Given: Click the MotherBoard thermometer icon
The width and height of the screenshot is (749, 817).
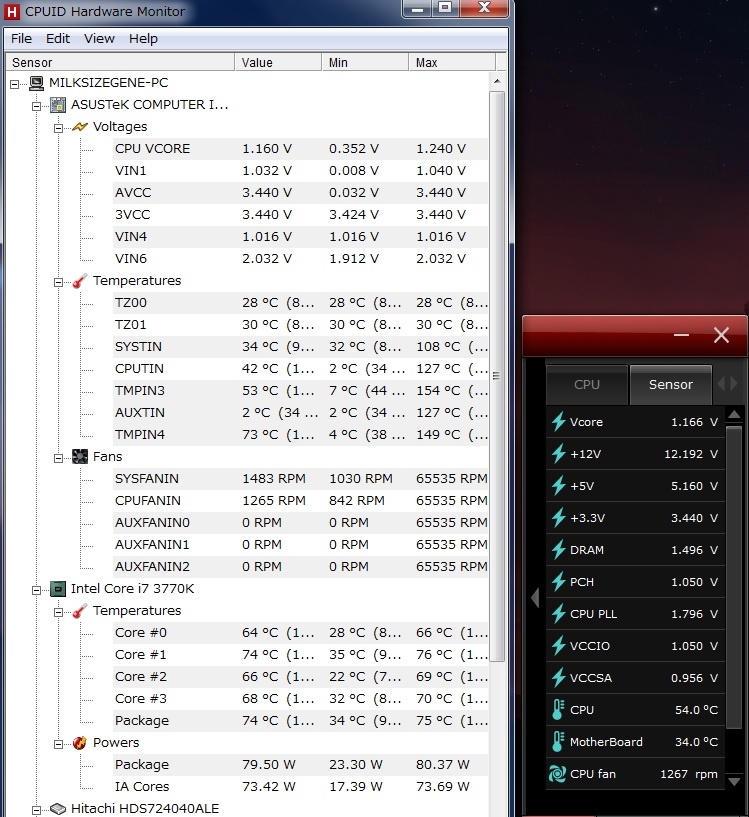Looking at the screenshot, I should coord(558,742).
